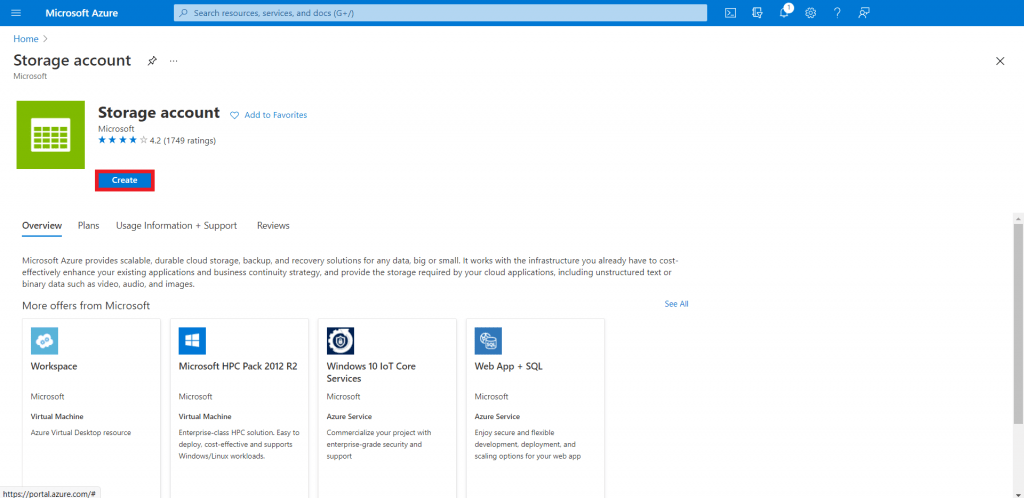
Task: Go to Home breadcrumb link
Action: (25, 39)
